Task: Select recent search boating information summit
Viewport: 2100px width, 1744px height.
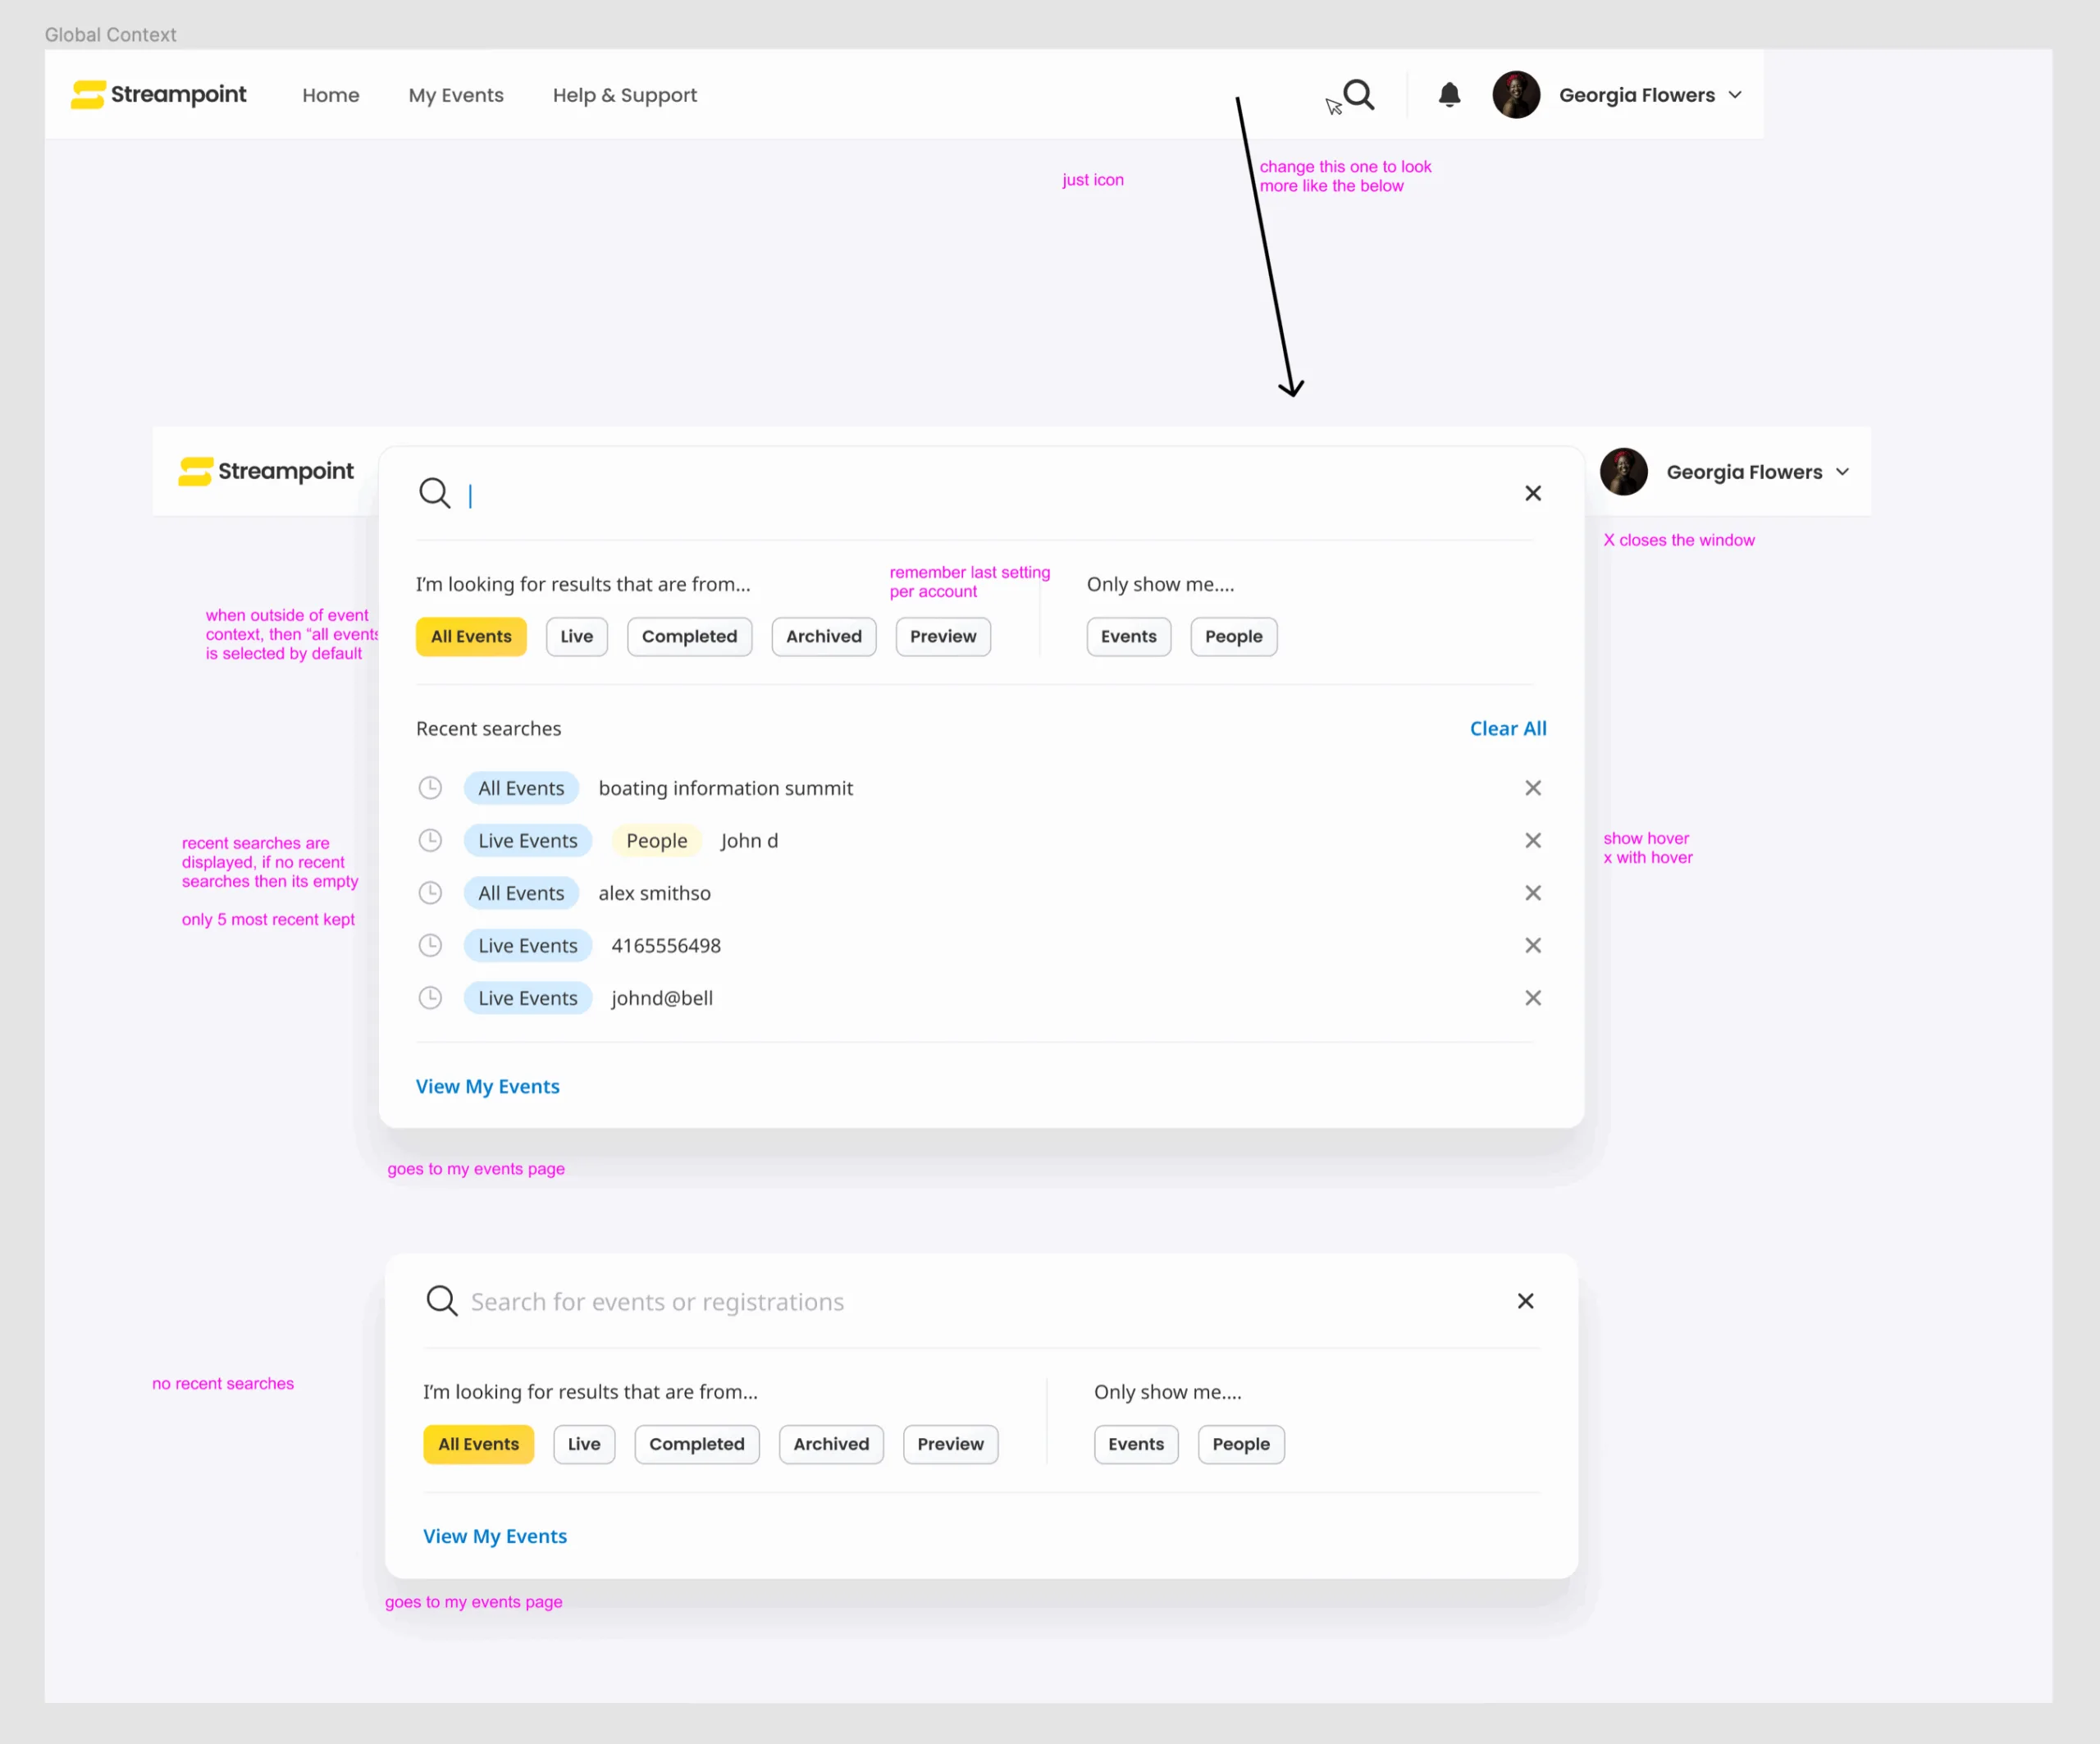Action: [726, 788]
